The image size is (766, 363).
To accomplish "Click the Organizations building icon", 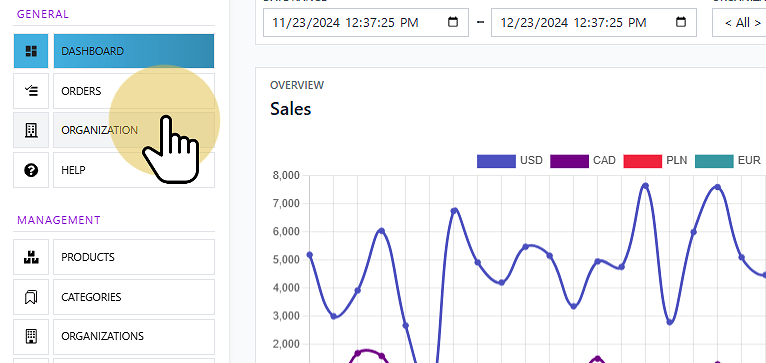I will 31,336.
